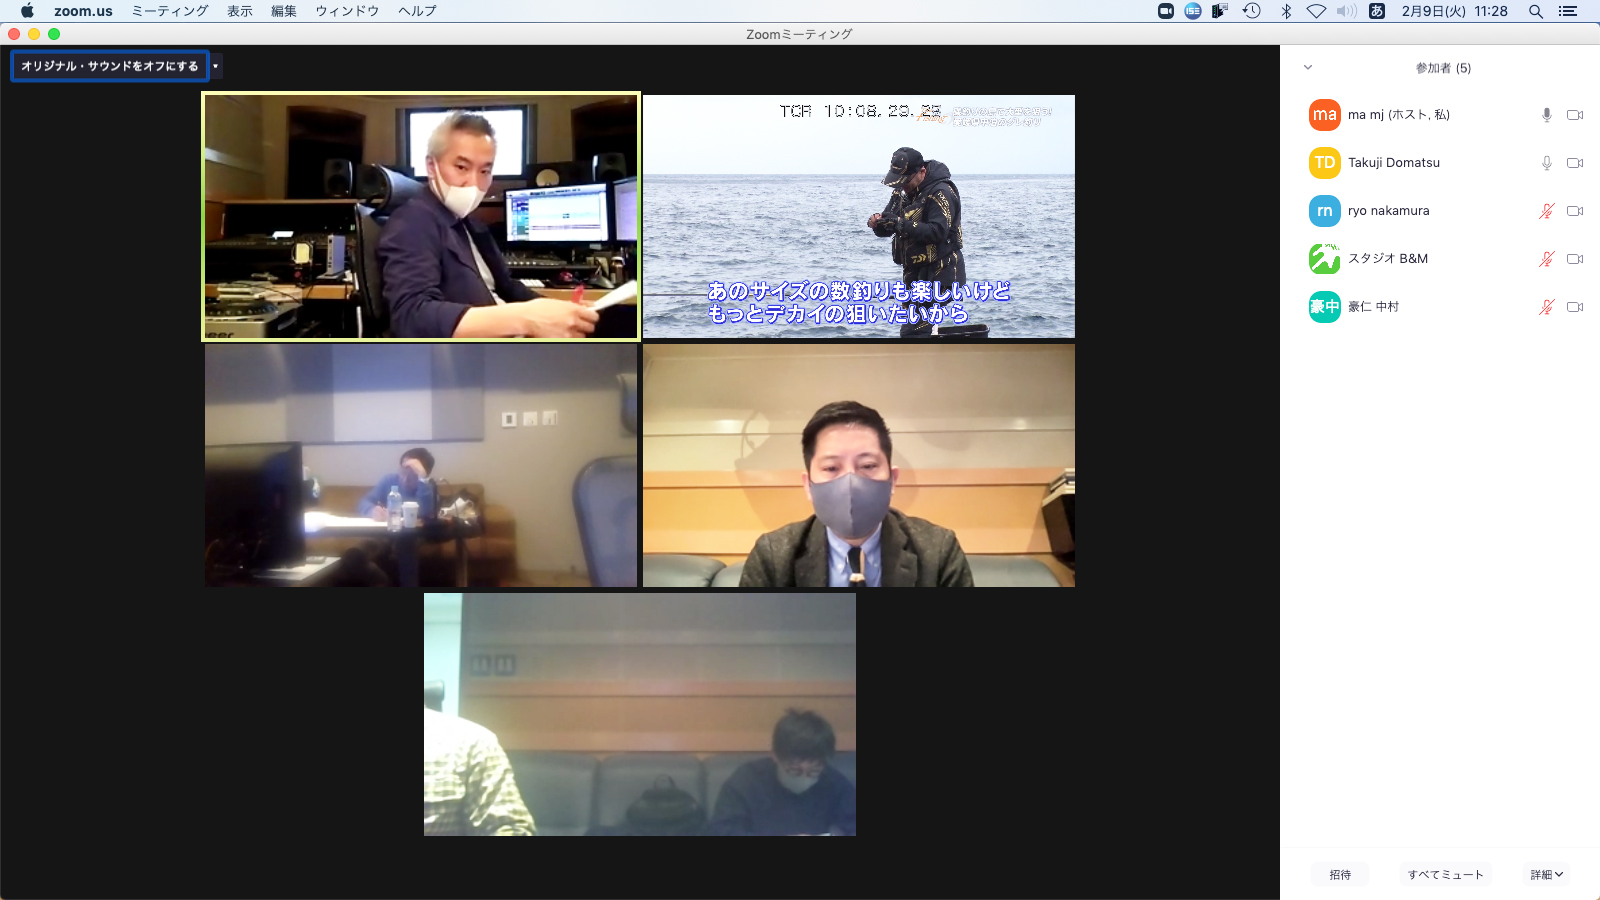Open the ミーティング menu
The image size is (1600, 900).
[x=170, y=11]
